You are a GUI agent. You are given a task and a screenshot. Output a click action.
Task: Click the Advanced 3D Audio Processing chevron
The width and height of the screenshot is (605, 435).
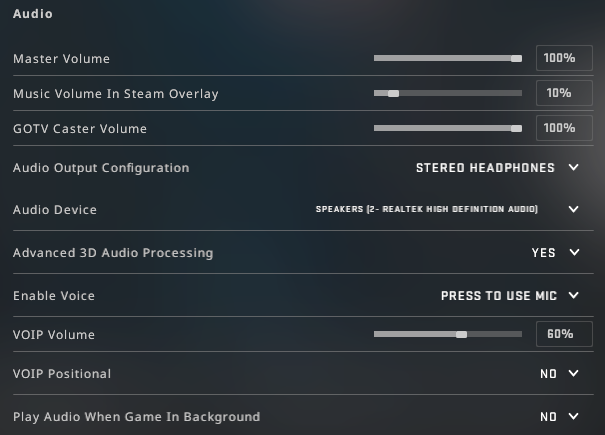pyautogui.click(x=574, y=253)
